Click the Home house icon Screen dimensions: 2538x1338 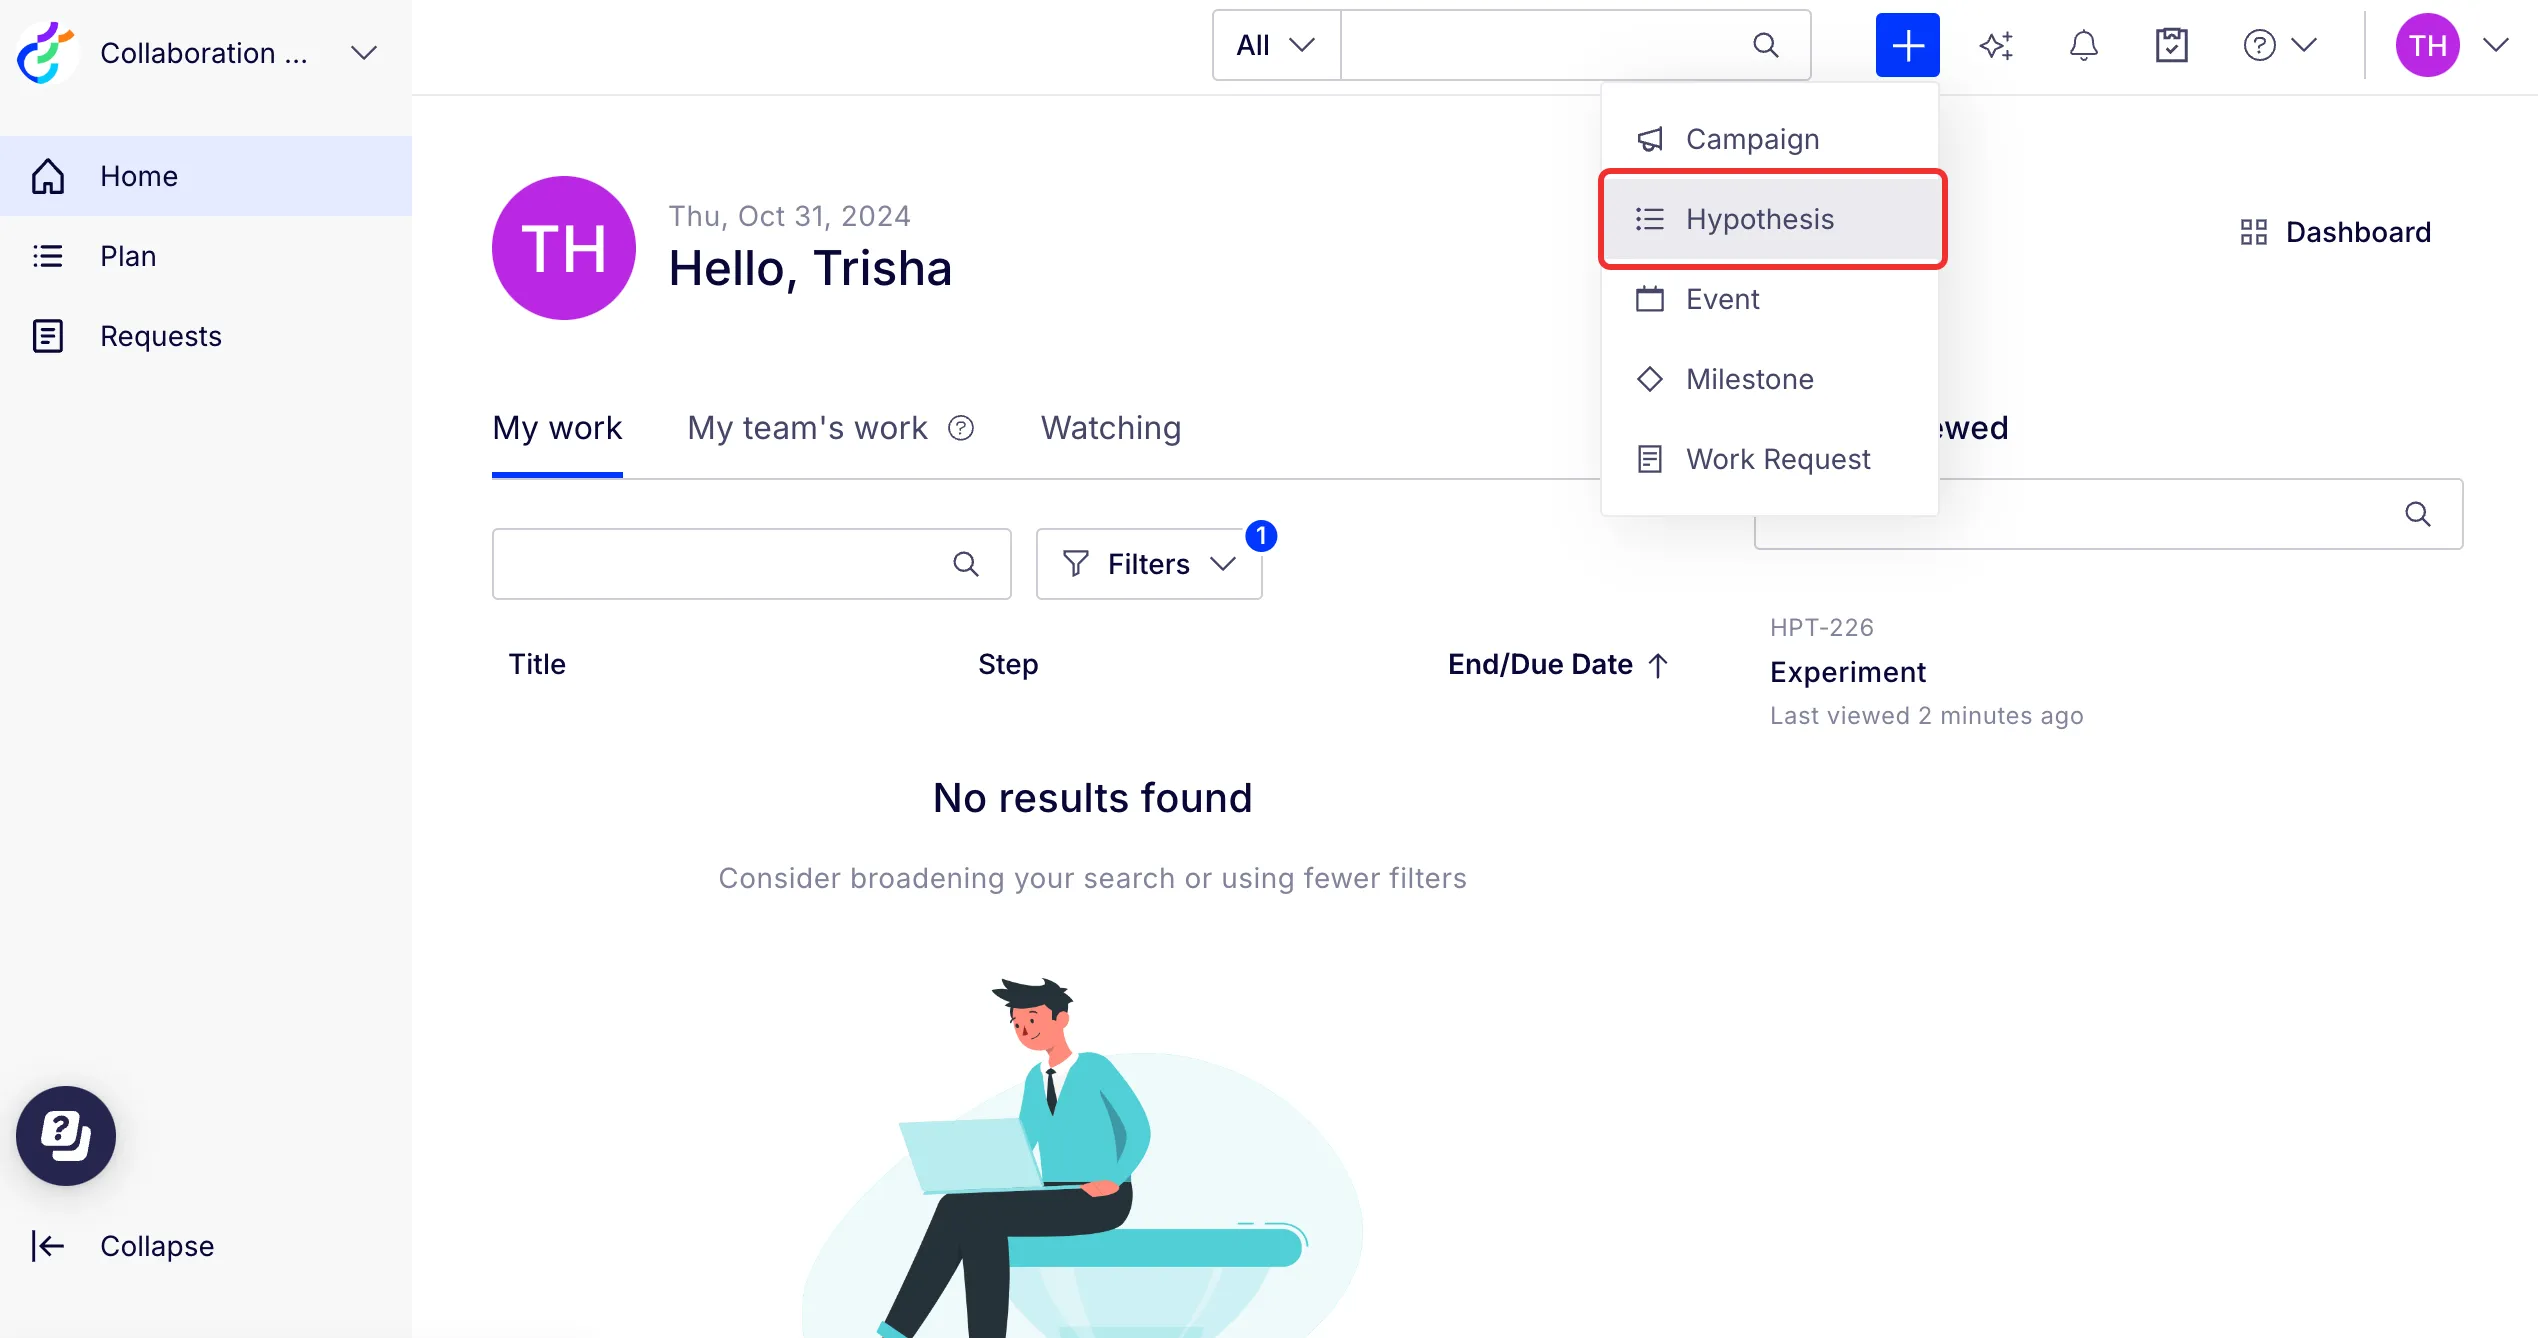48,176
